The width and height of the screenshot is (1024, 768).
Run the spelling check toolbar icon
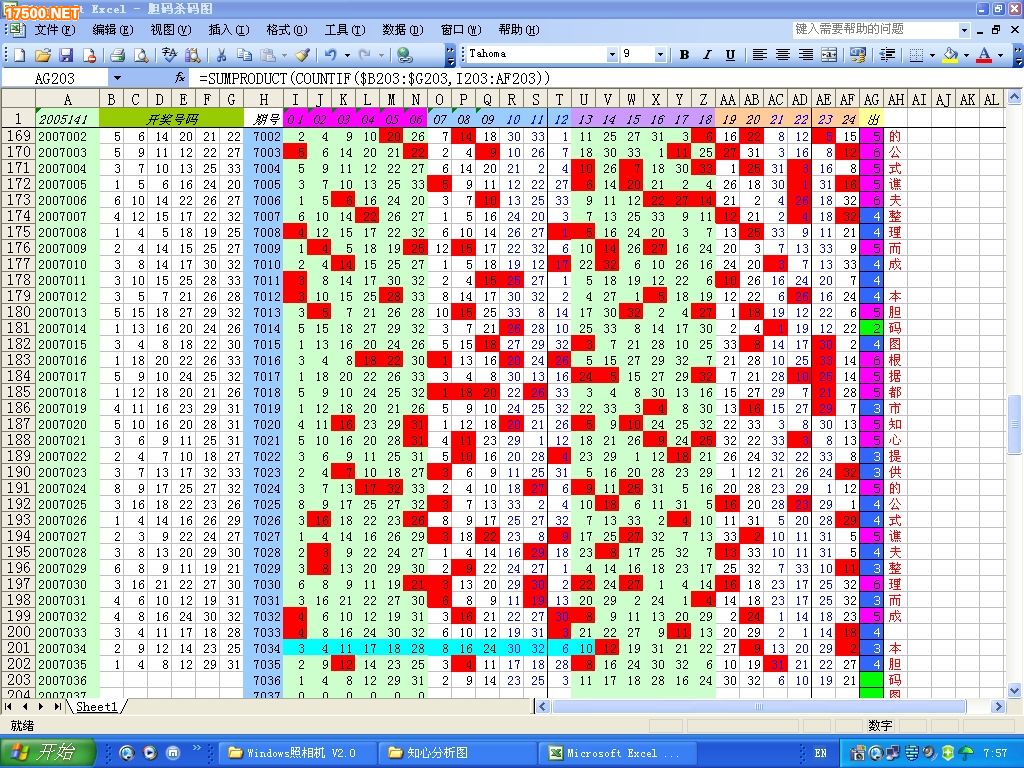(x=169, y=56)
